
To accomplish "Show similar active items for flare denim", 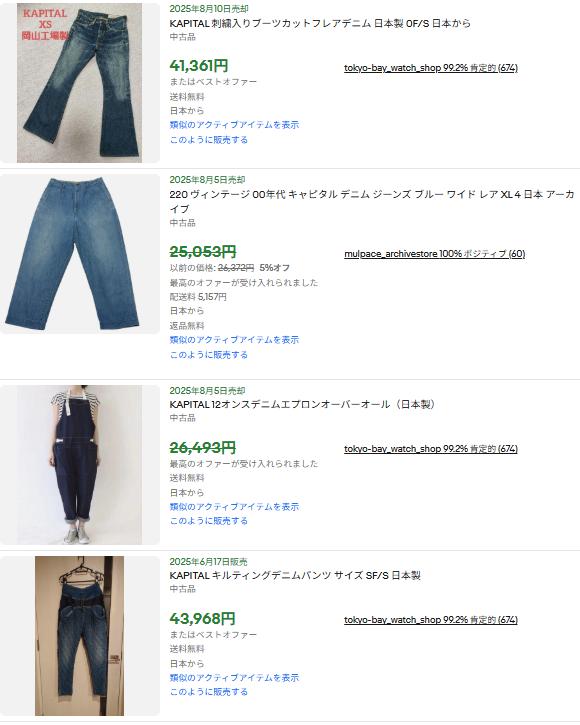I will [234, 125].
